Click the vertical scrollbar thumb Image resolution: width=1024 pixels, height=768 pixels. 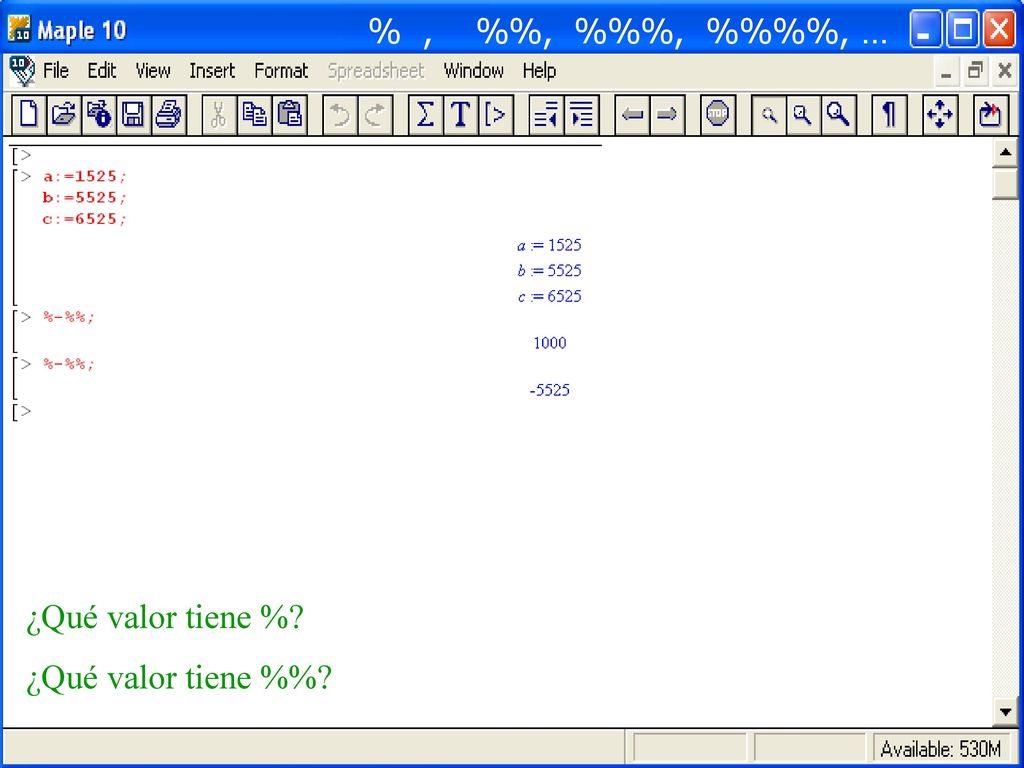pyautogui.click(x=1005, y=183)
